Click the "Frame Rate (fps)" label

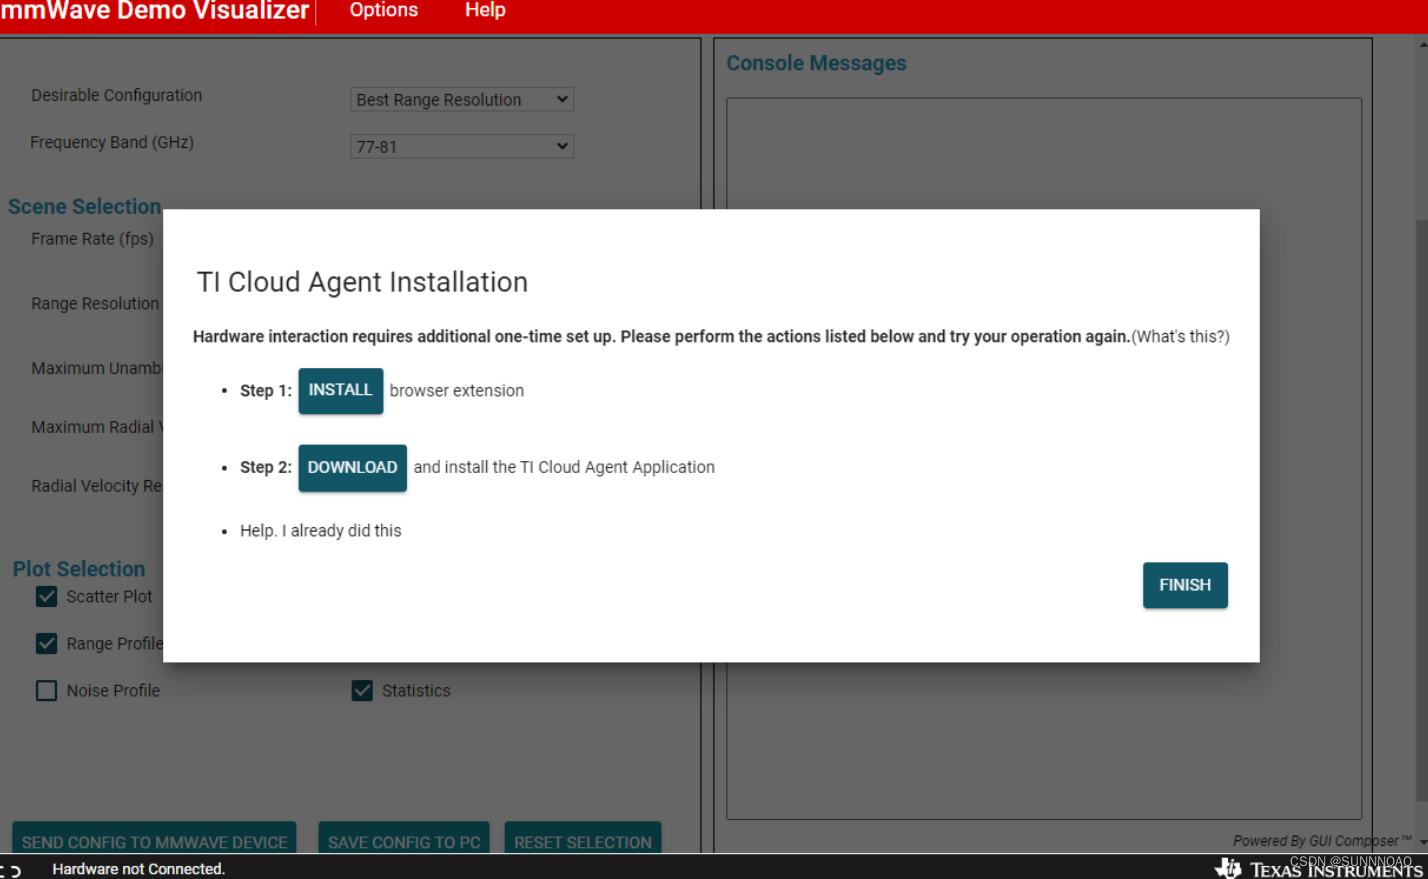coord(92,239)
